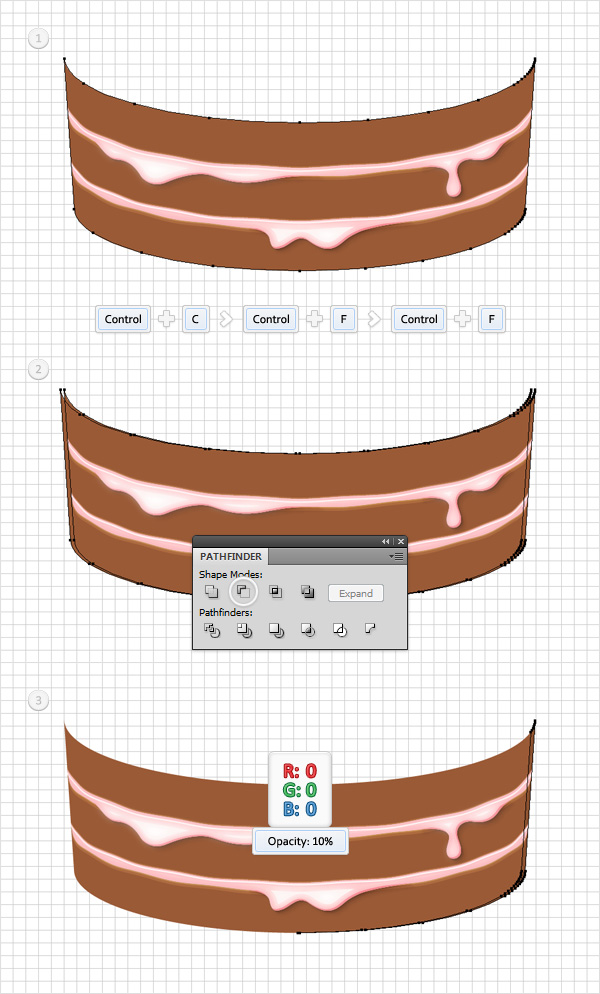Click the Divide pathfinder icon
Image resolution: width=600 pixels, height=994 pixels.
click(x=212, y=629)
